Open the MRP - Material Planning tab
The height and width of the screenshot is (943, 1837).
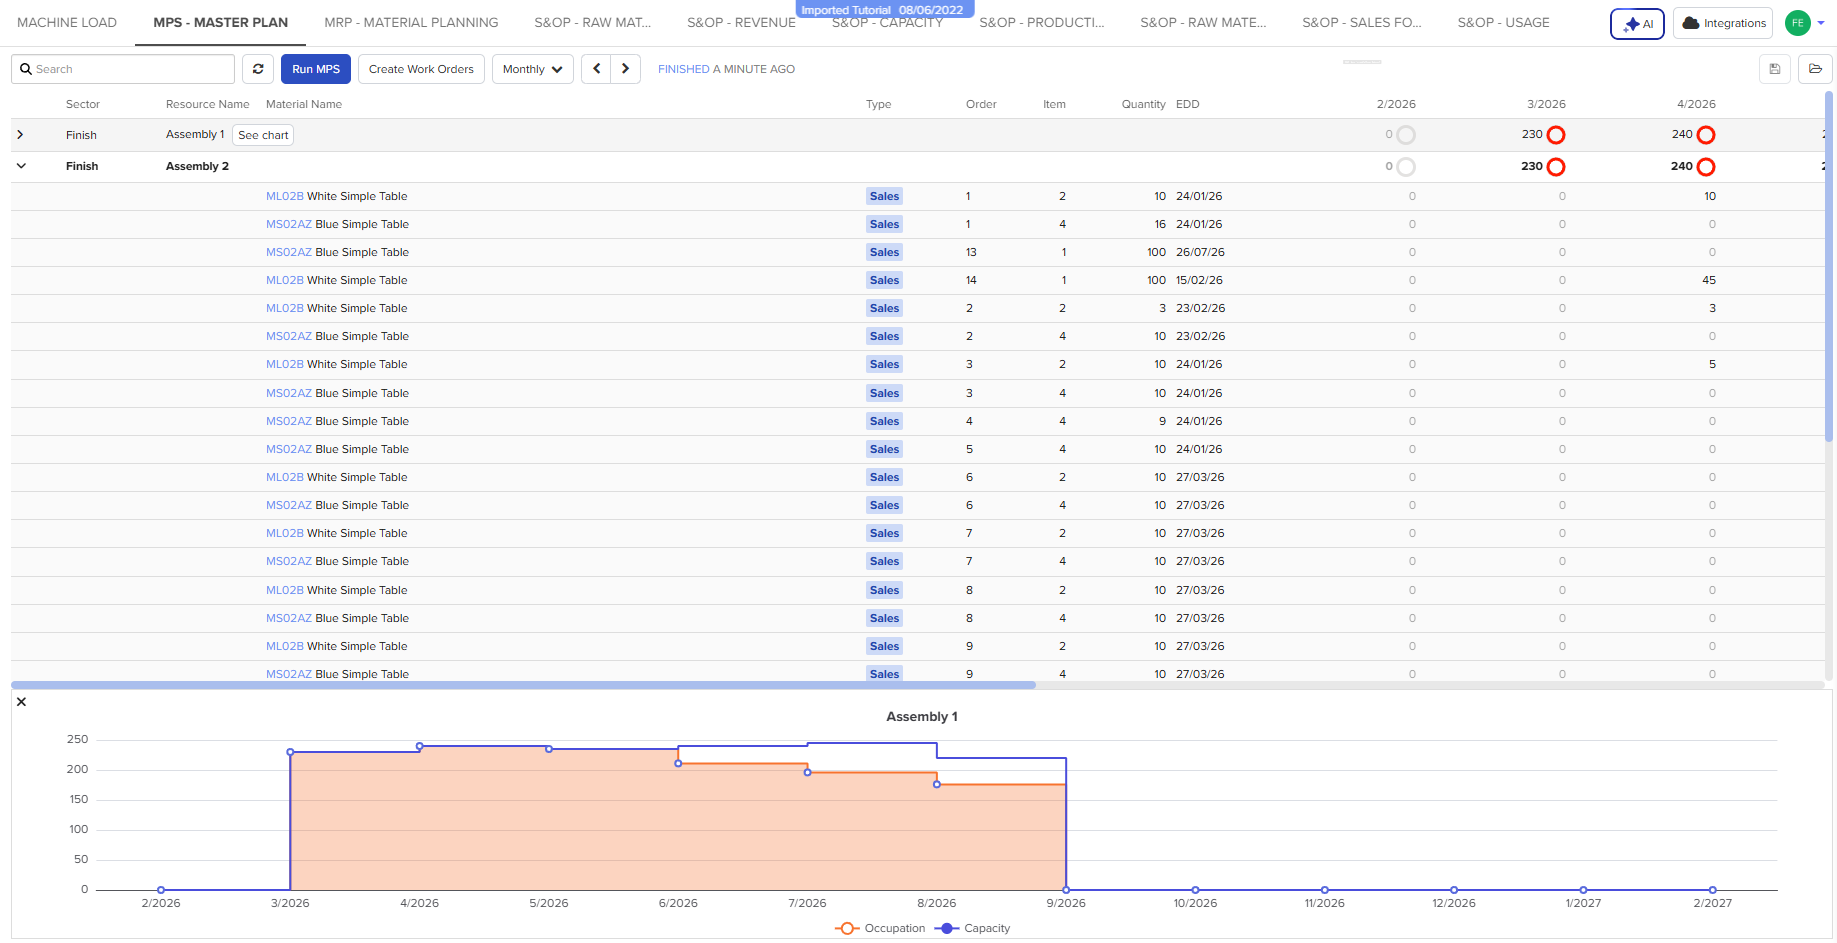[411, 22]
